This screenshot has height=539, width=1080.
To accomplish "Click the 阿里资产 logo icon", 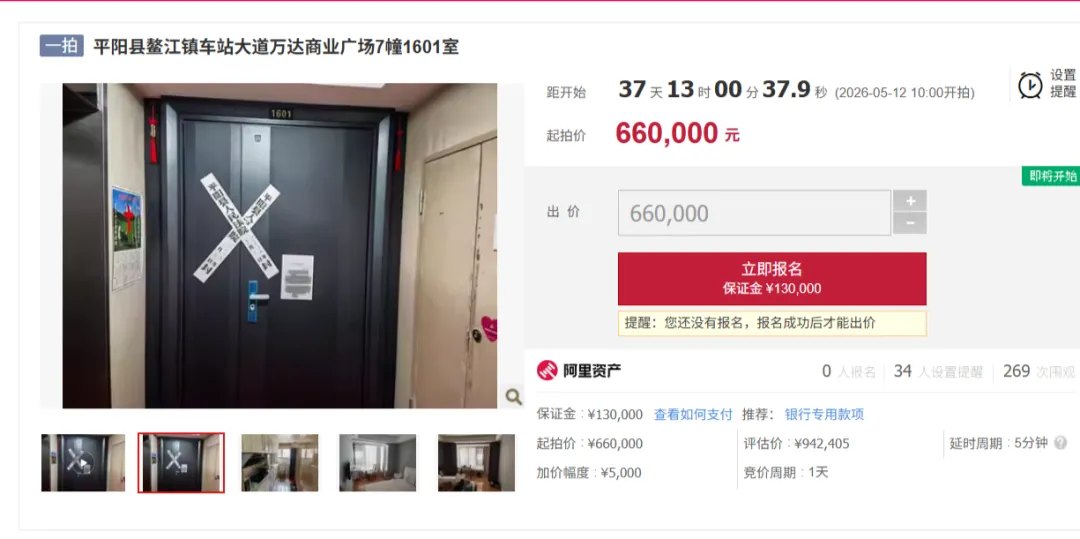I will point(547,370).
